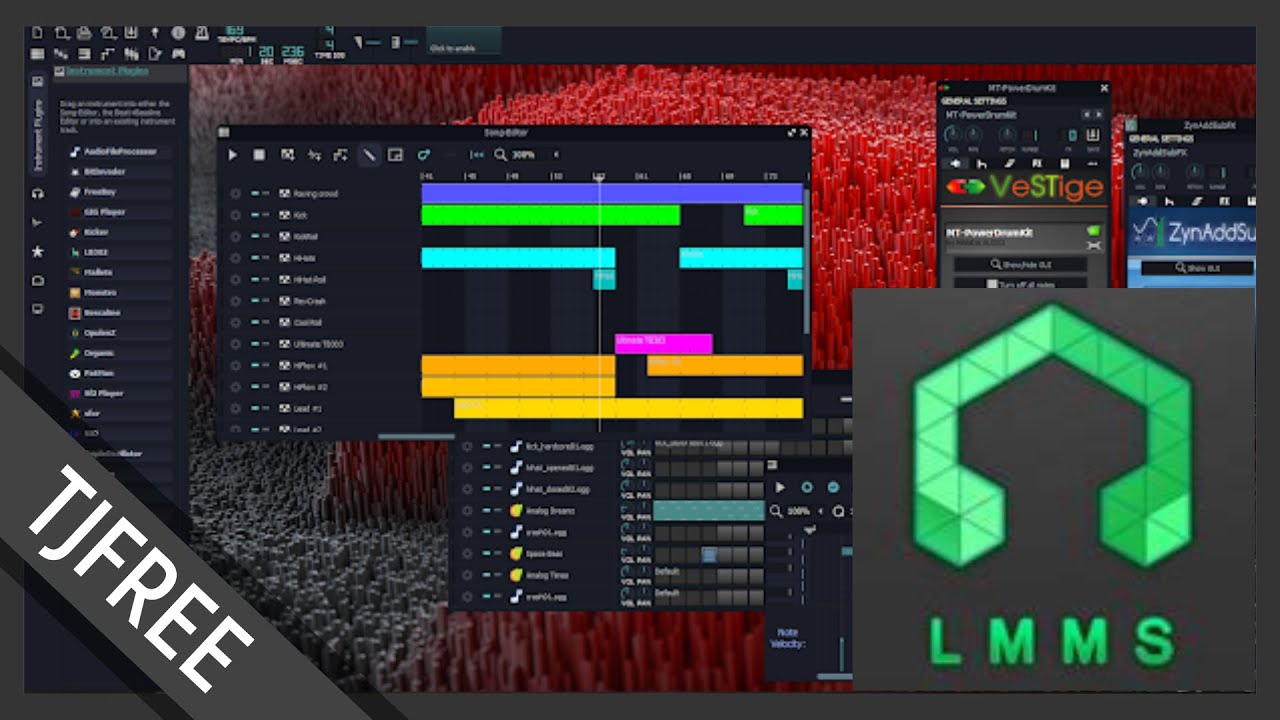Open track actions gear for HiPlex #2
1280x720 pixels.
(x=235, y=387)
